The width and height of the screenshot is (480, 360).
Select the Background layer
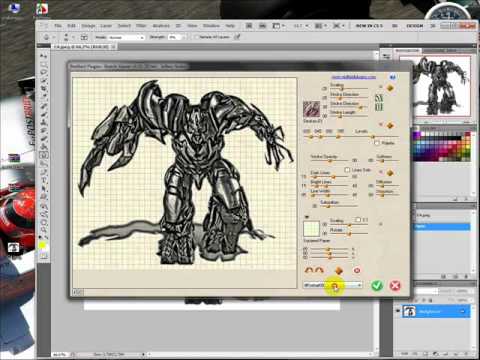click(x=436, y=311)
